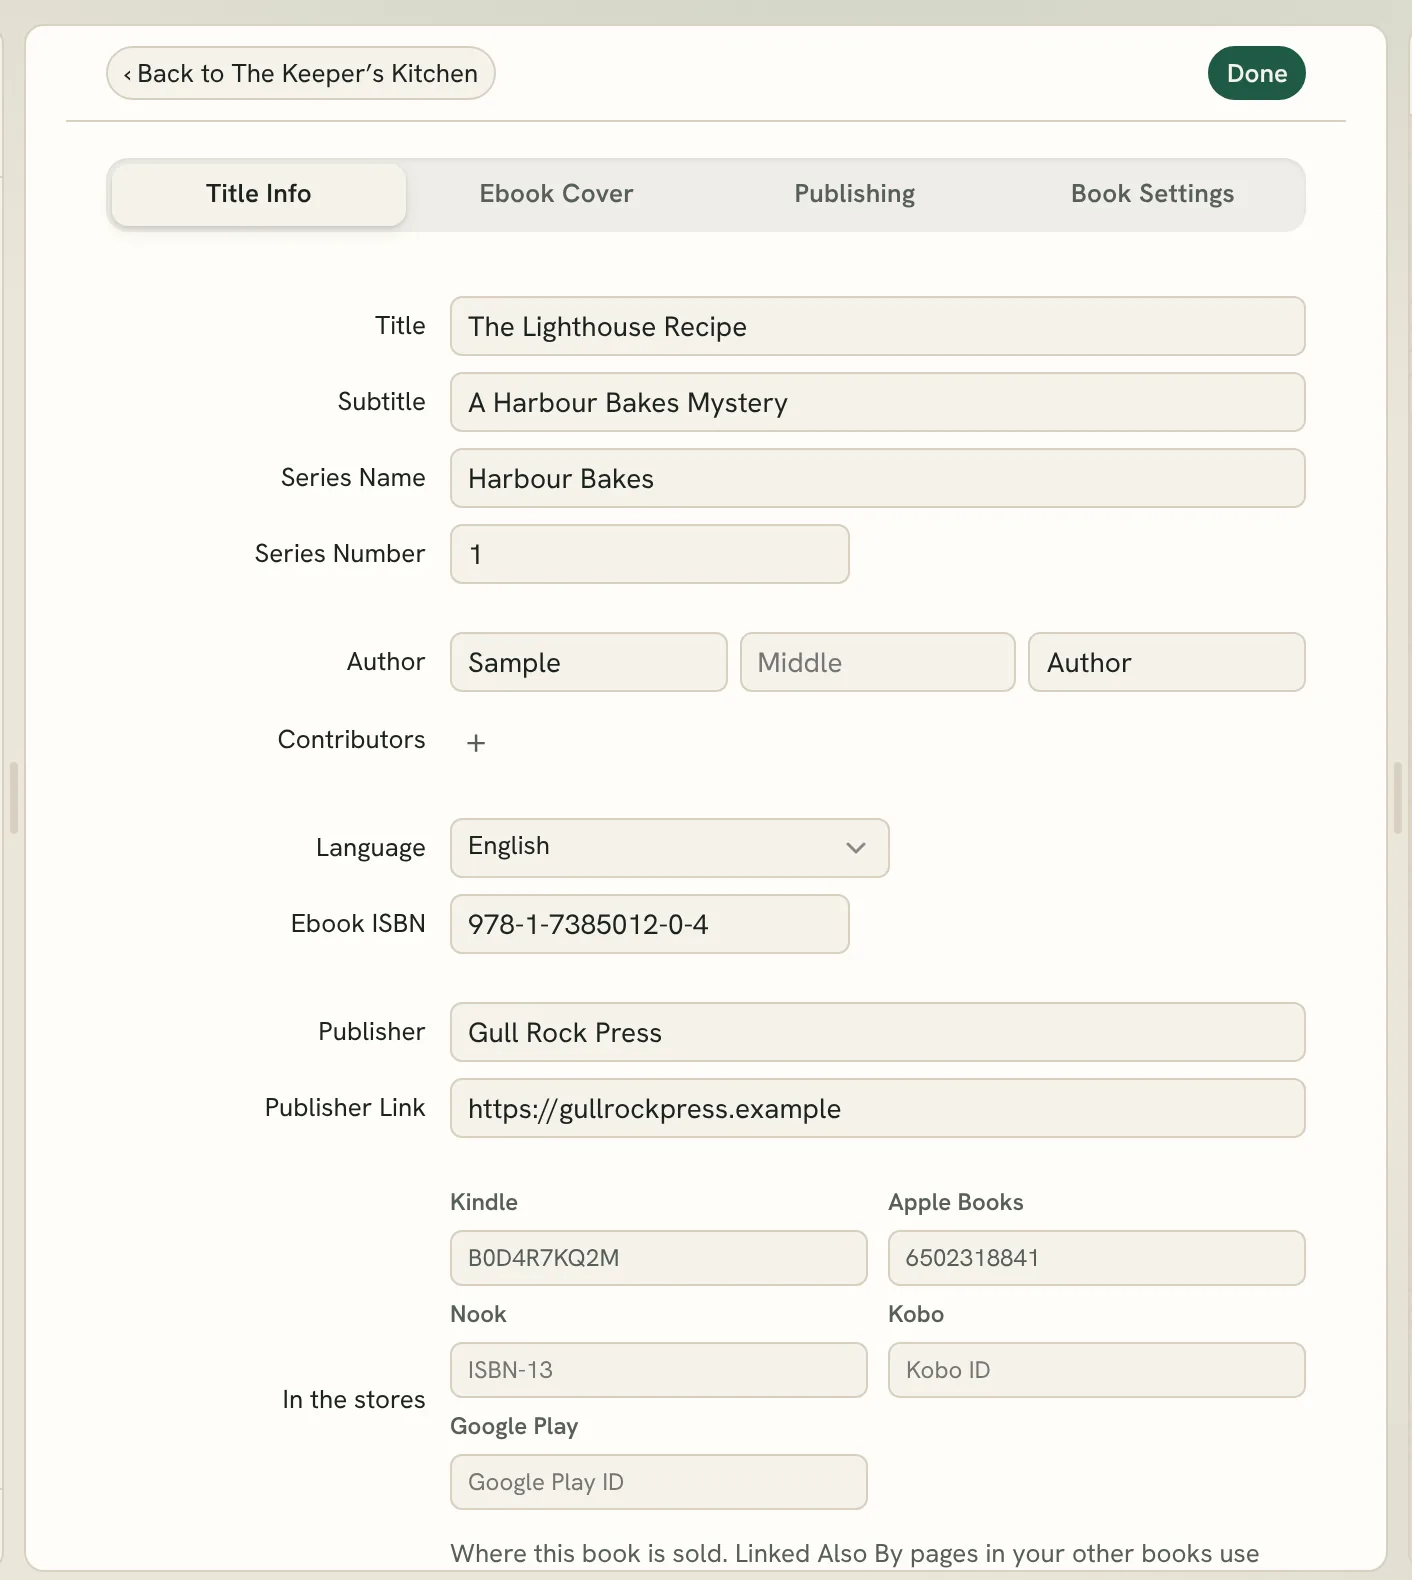
Task: Focus the Nook ISBN-13 field
Action: 658,1370
